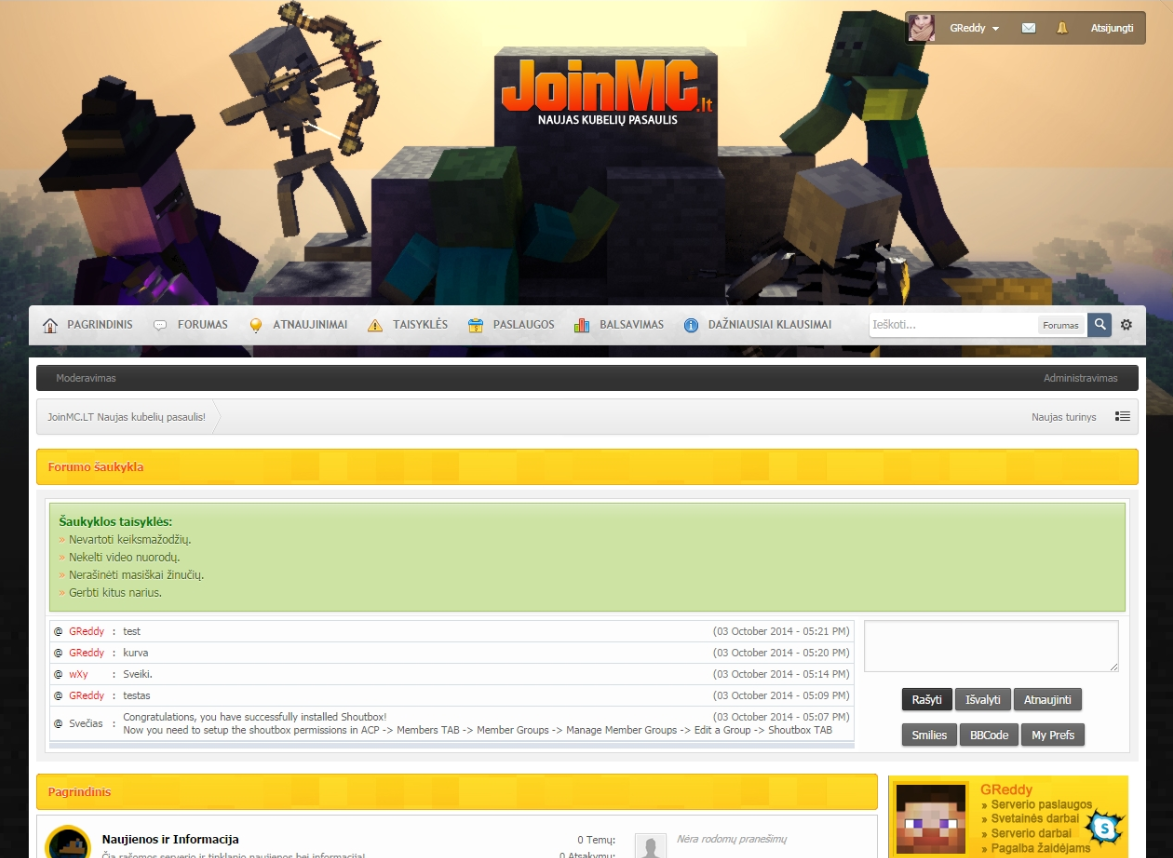This screenshot has height=858, width=1173.
Task: Open the Balsavimas menu item
Action: 632,325
